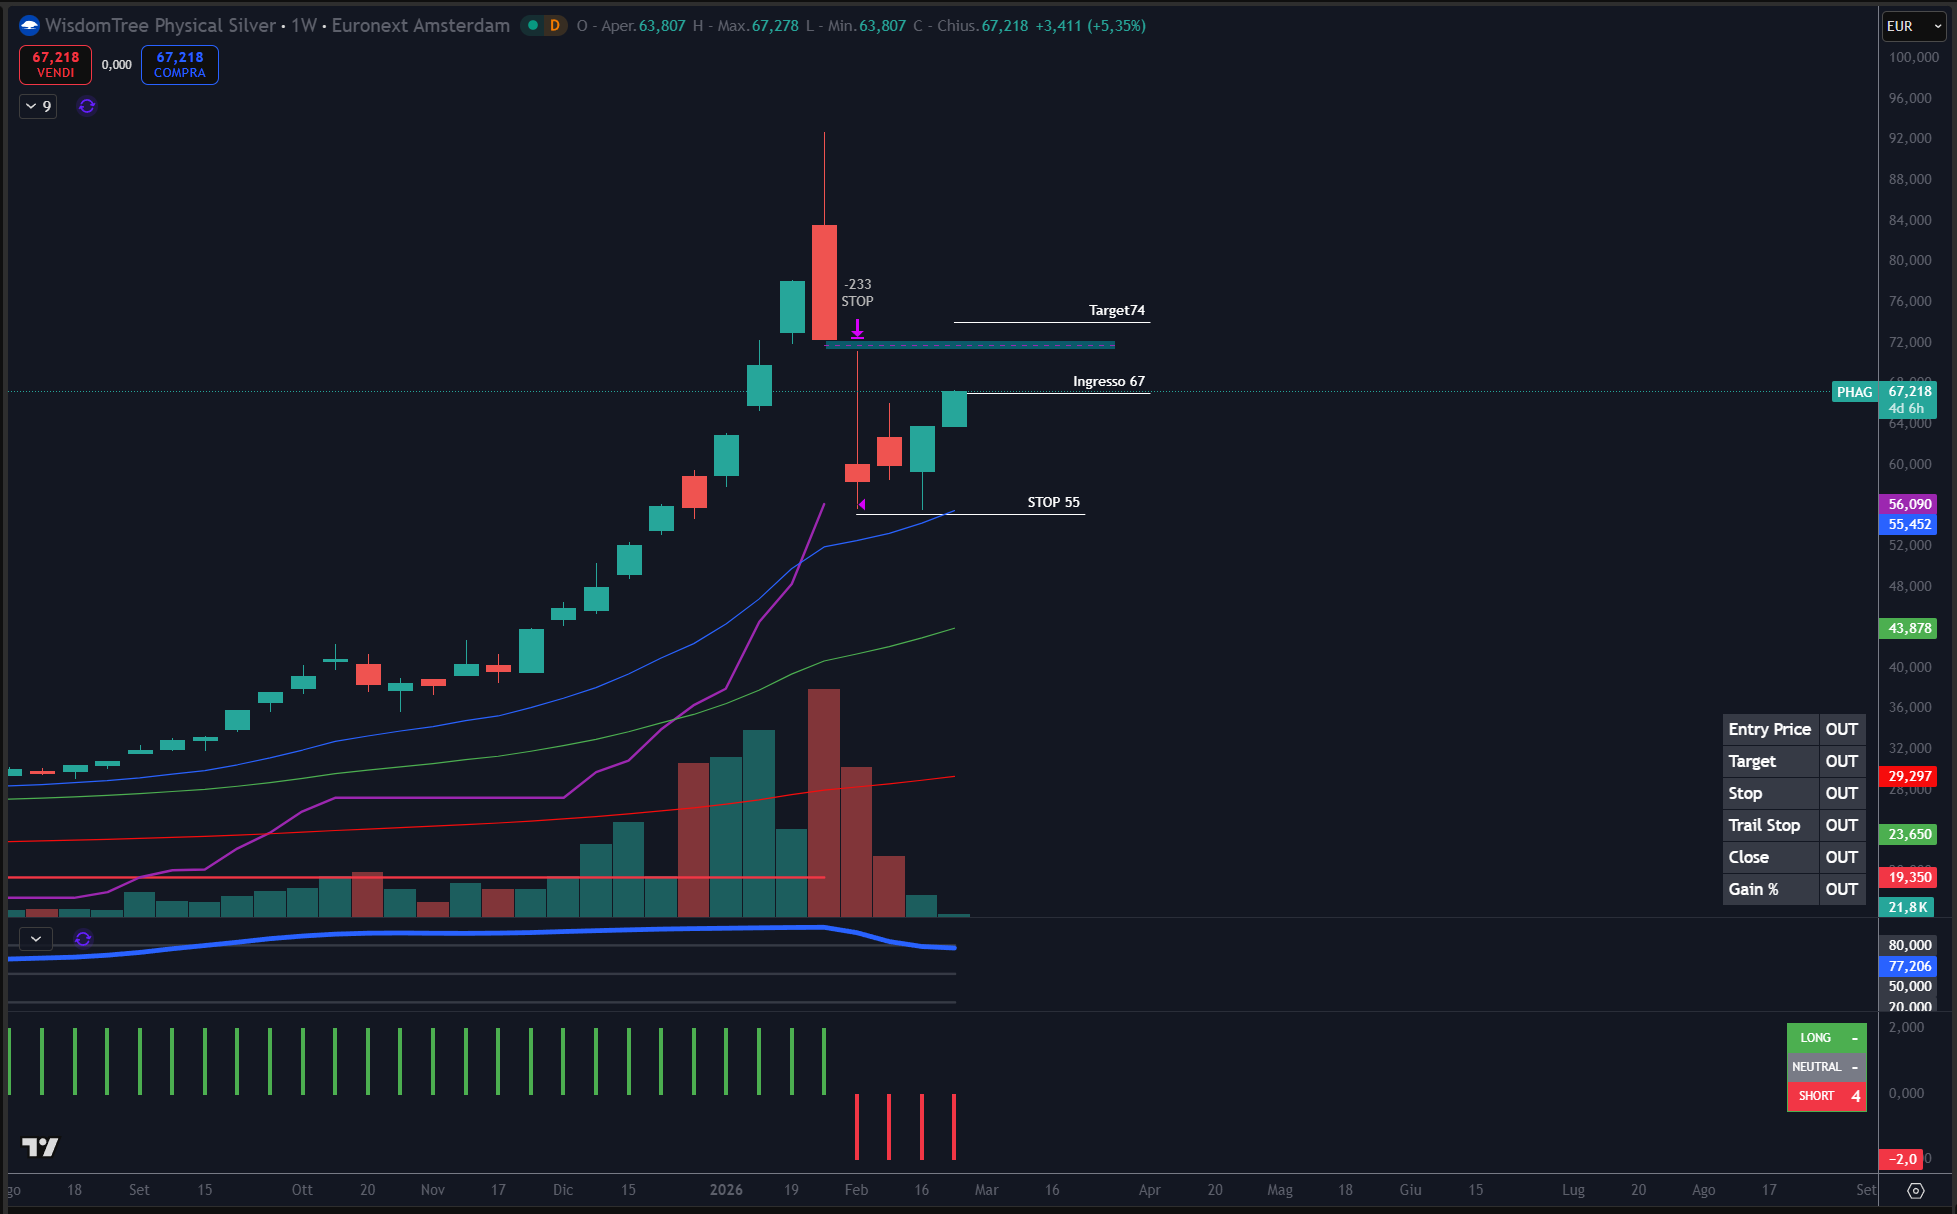
Task: Click the TradingView logo watermark
Action: [x=40, y=1147]
